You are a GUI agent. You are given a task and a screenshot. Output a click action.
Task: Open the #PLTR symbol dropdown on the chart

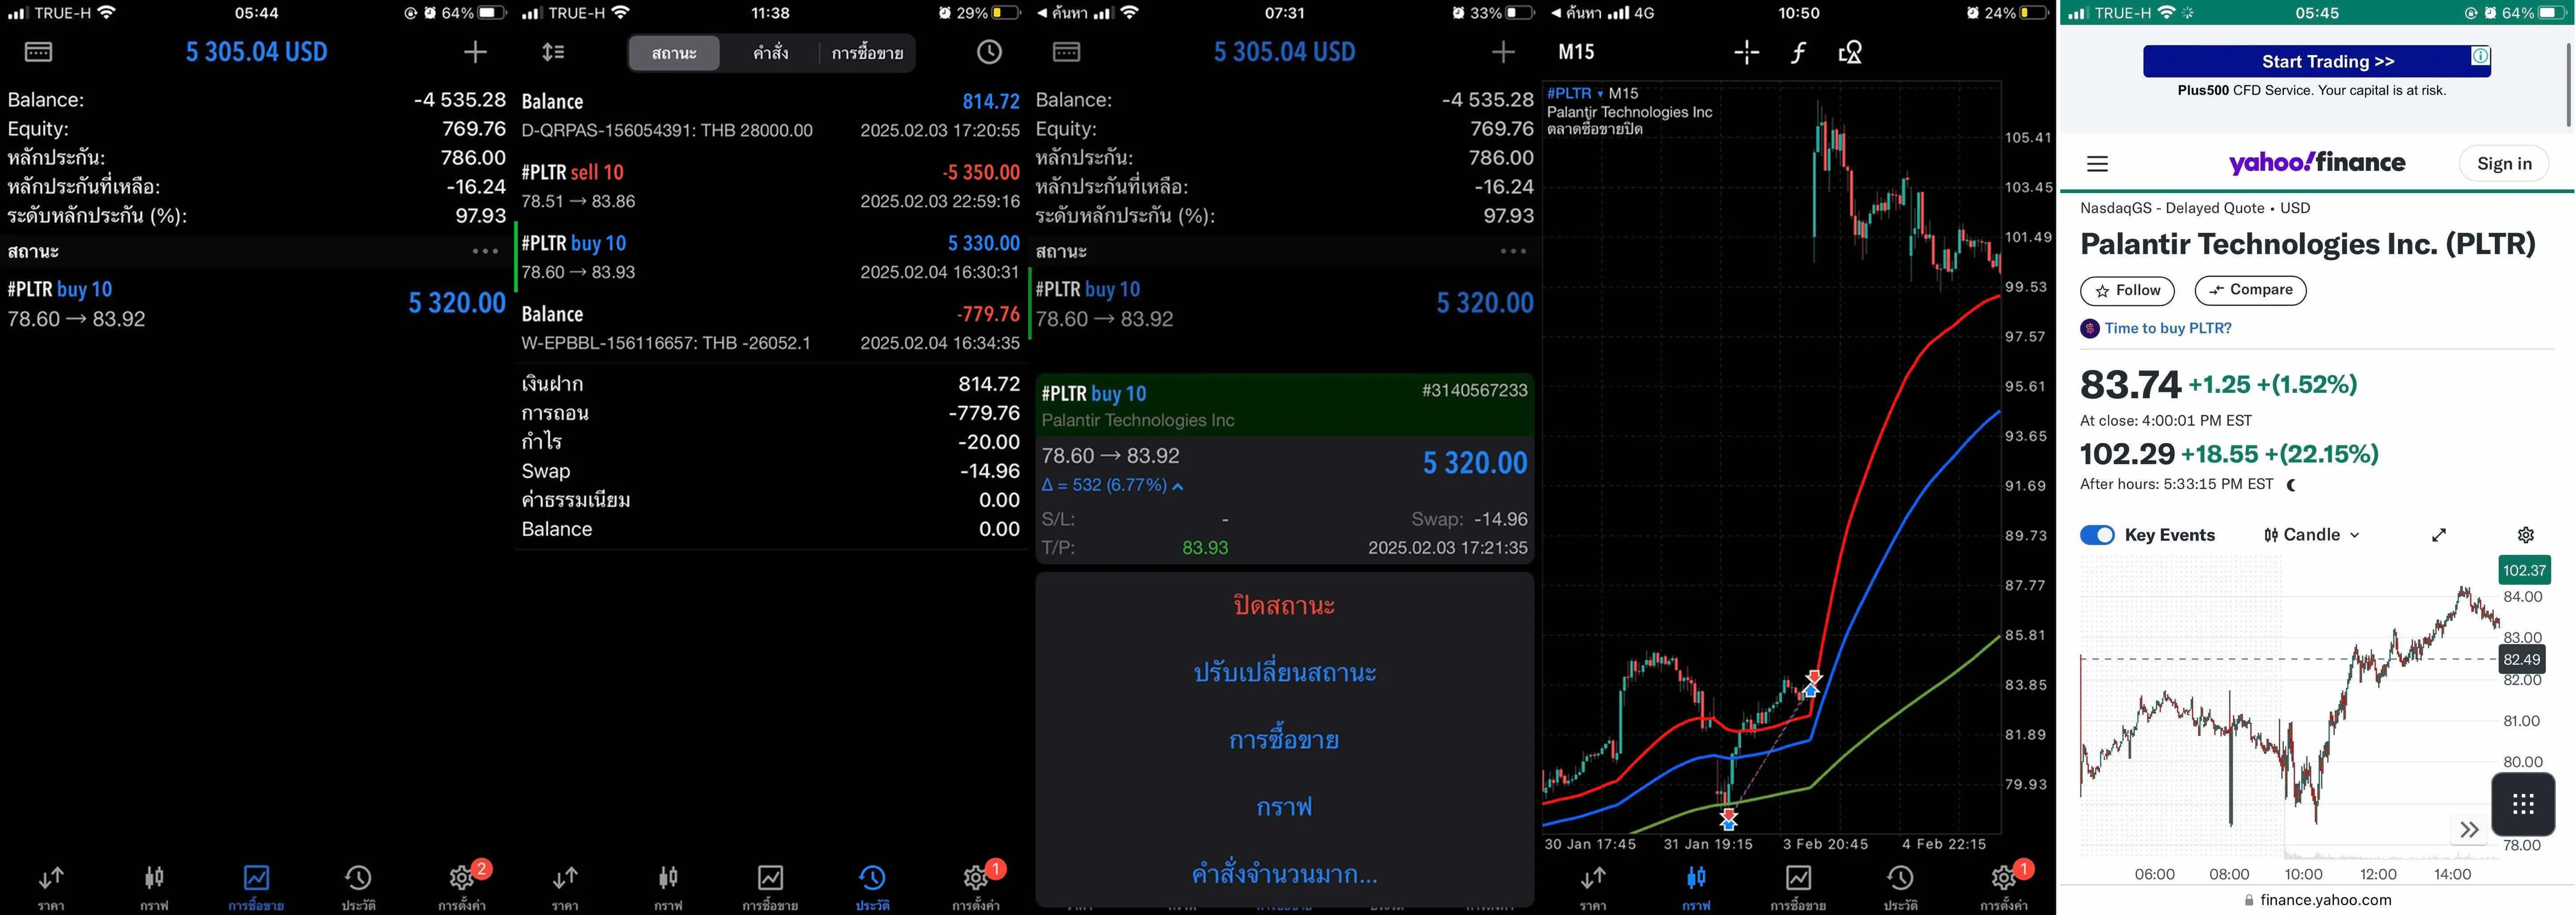pyautogui.click(x=1575, y=93)
